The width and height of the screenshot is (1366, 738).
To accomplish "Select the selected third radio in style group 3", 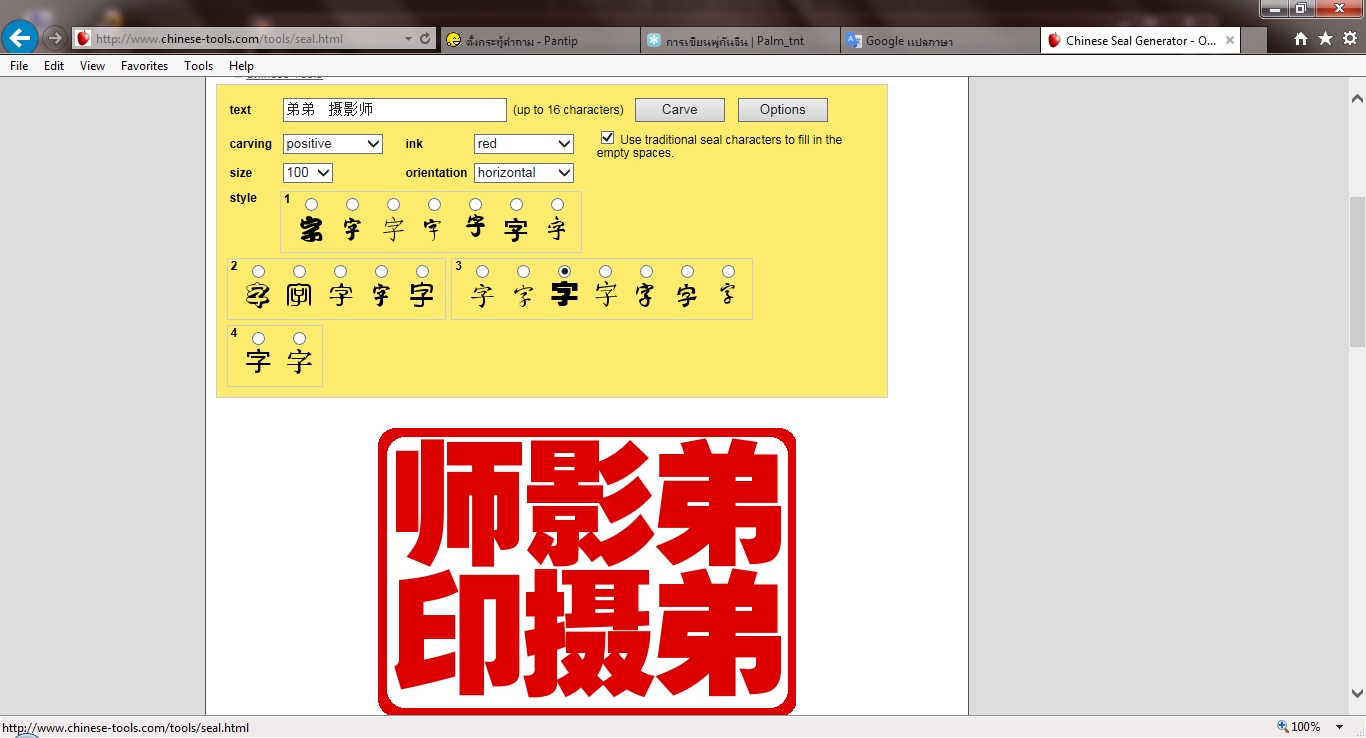I will coord(565,271).
